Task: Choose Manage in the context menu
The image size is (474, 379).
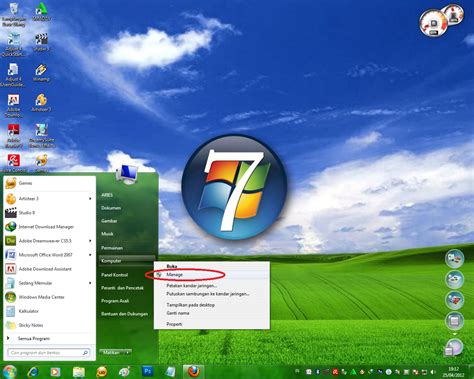Action: coord(212,275)
